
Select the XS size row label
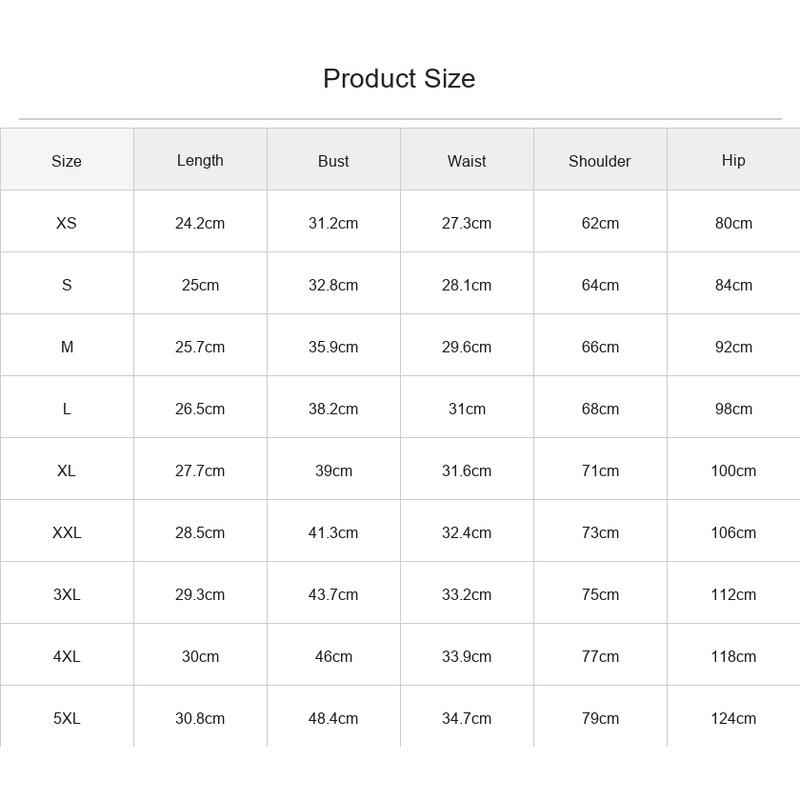(x=66, y=223)
